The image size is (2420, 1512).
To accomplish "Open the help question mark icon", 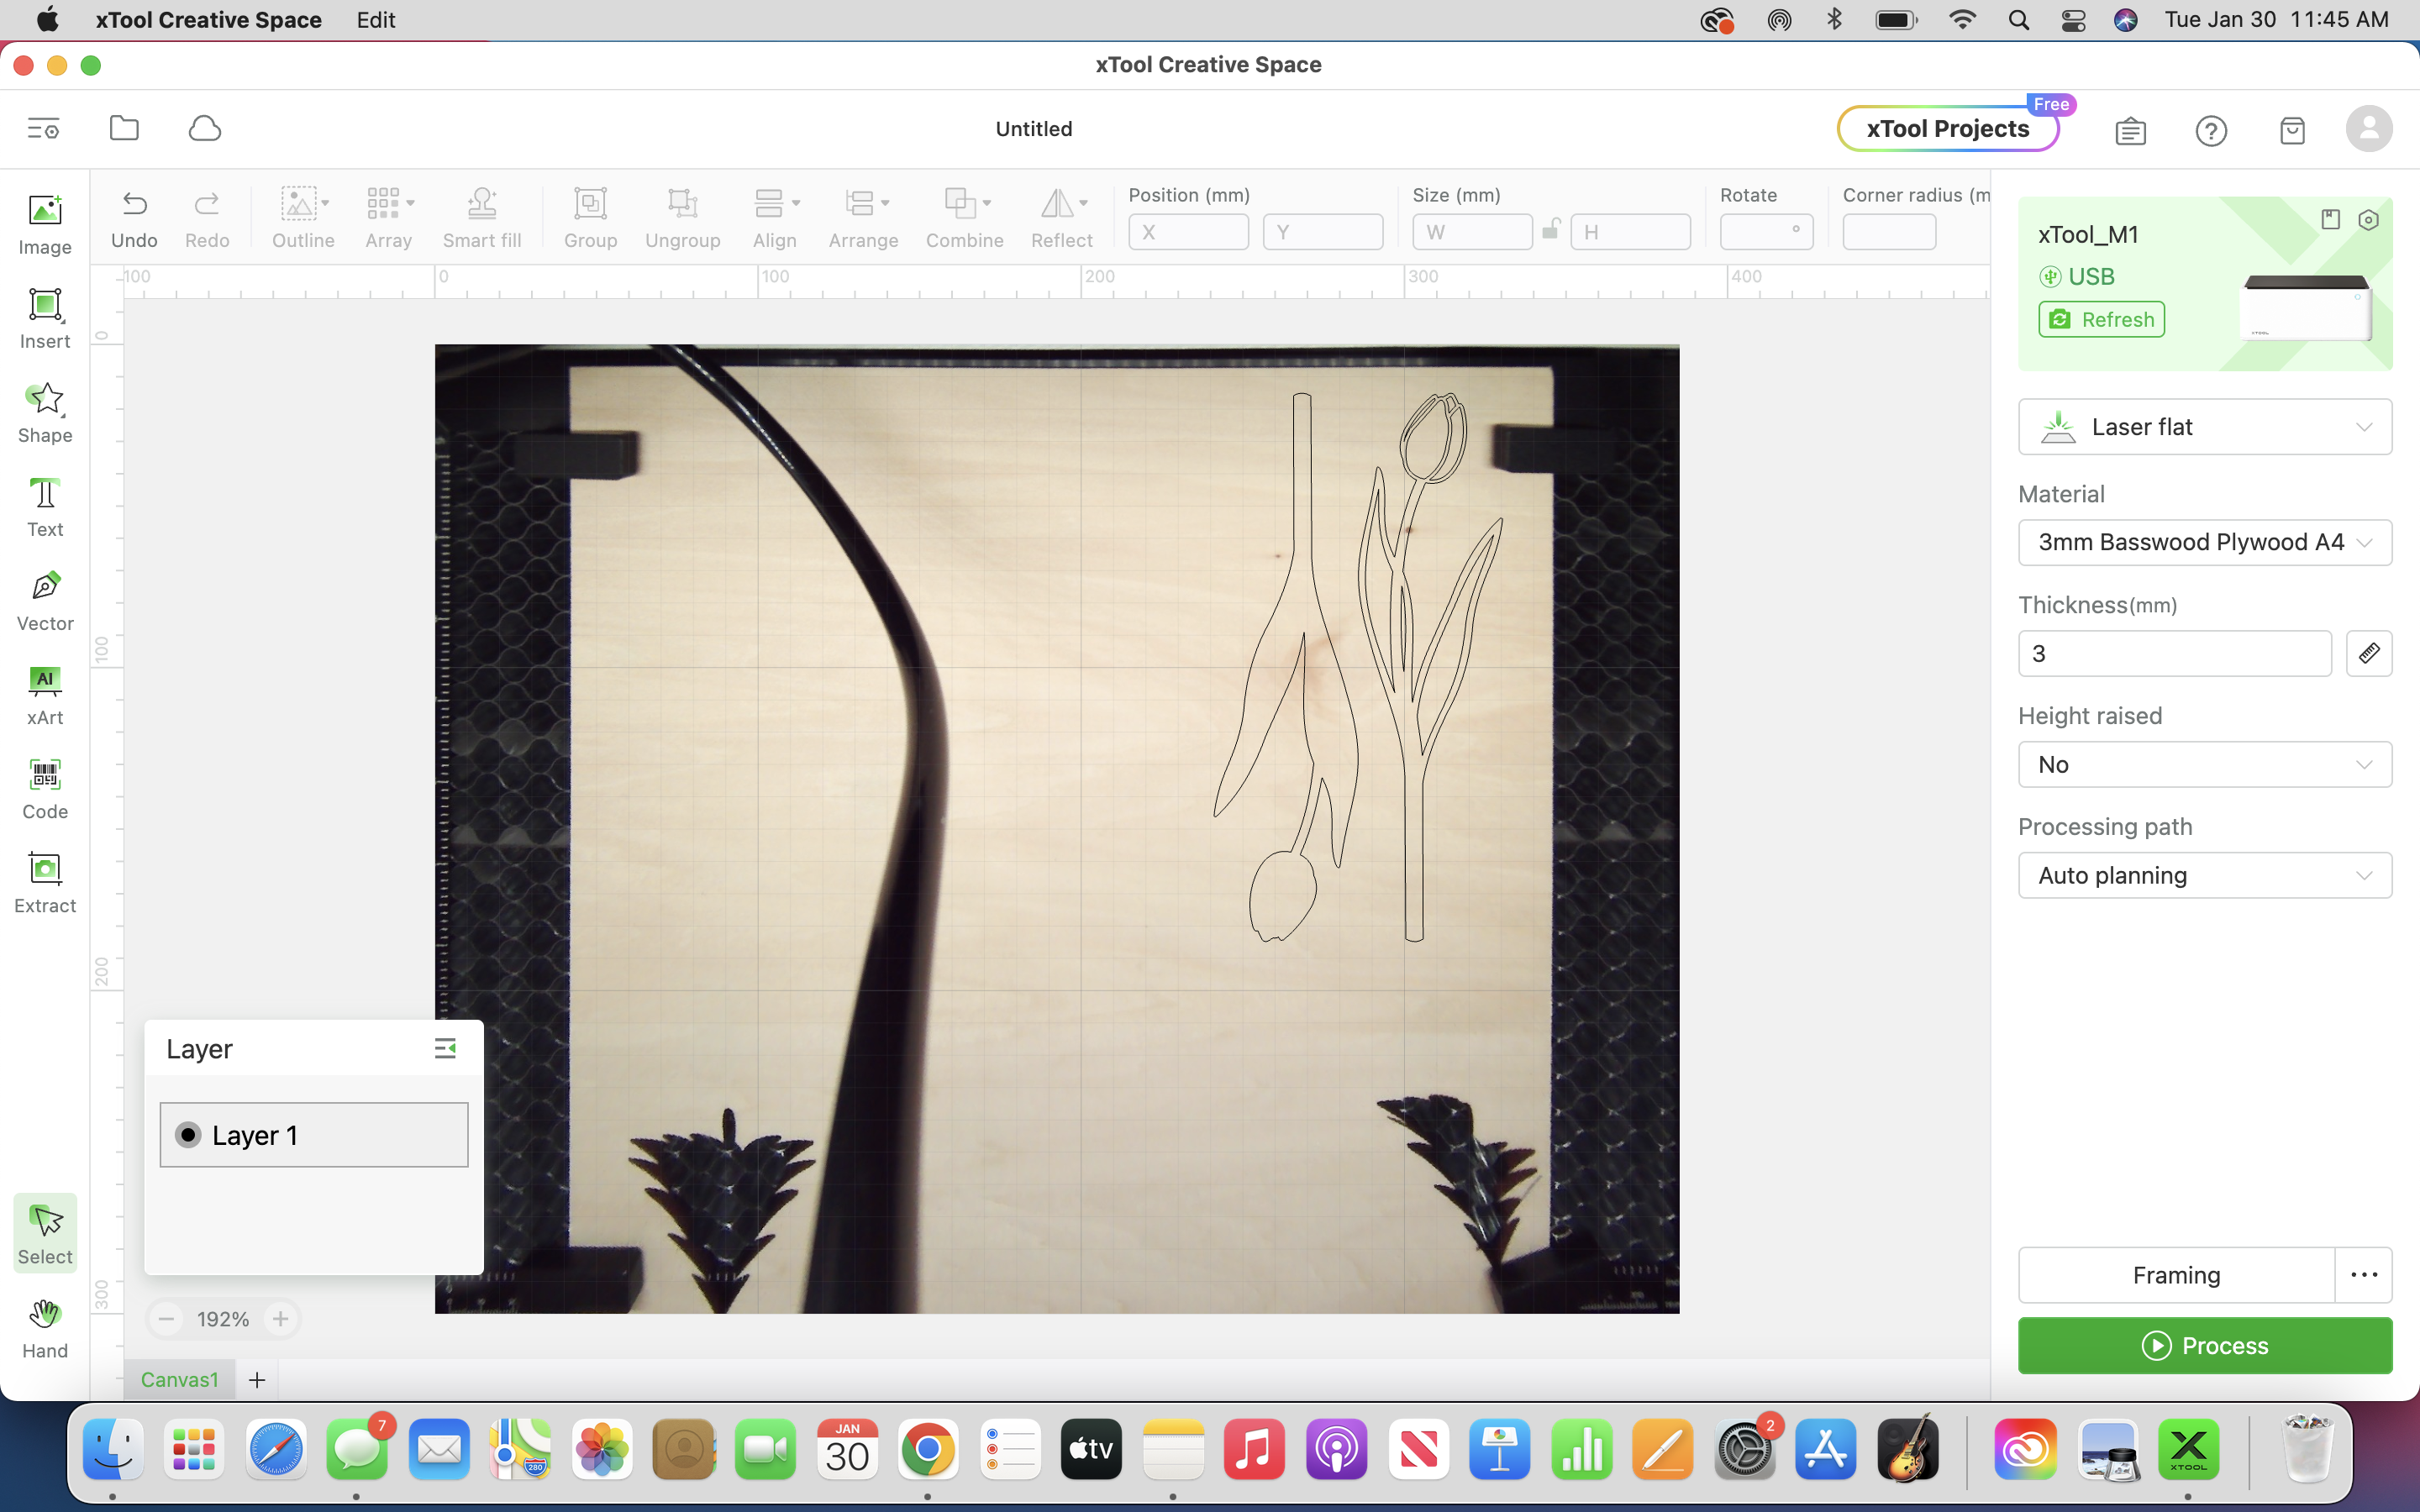I will pos(2211,131).
